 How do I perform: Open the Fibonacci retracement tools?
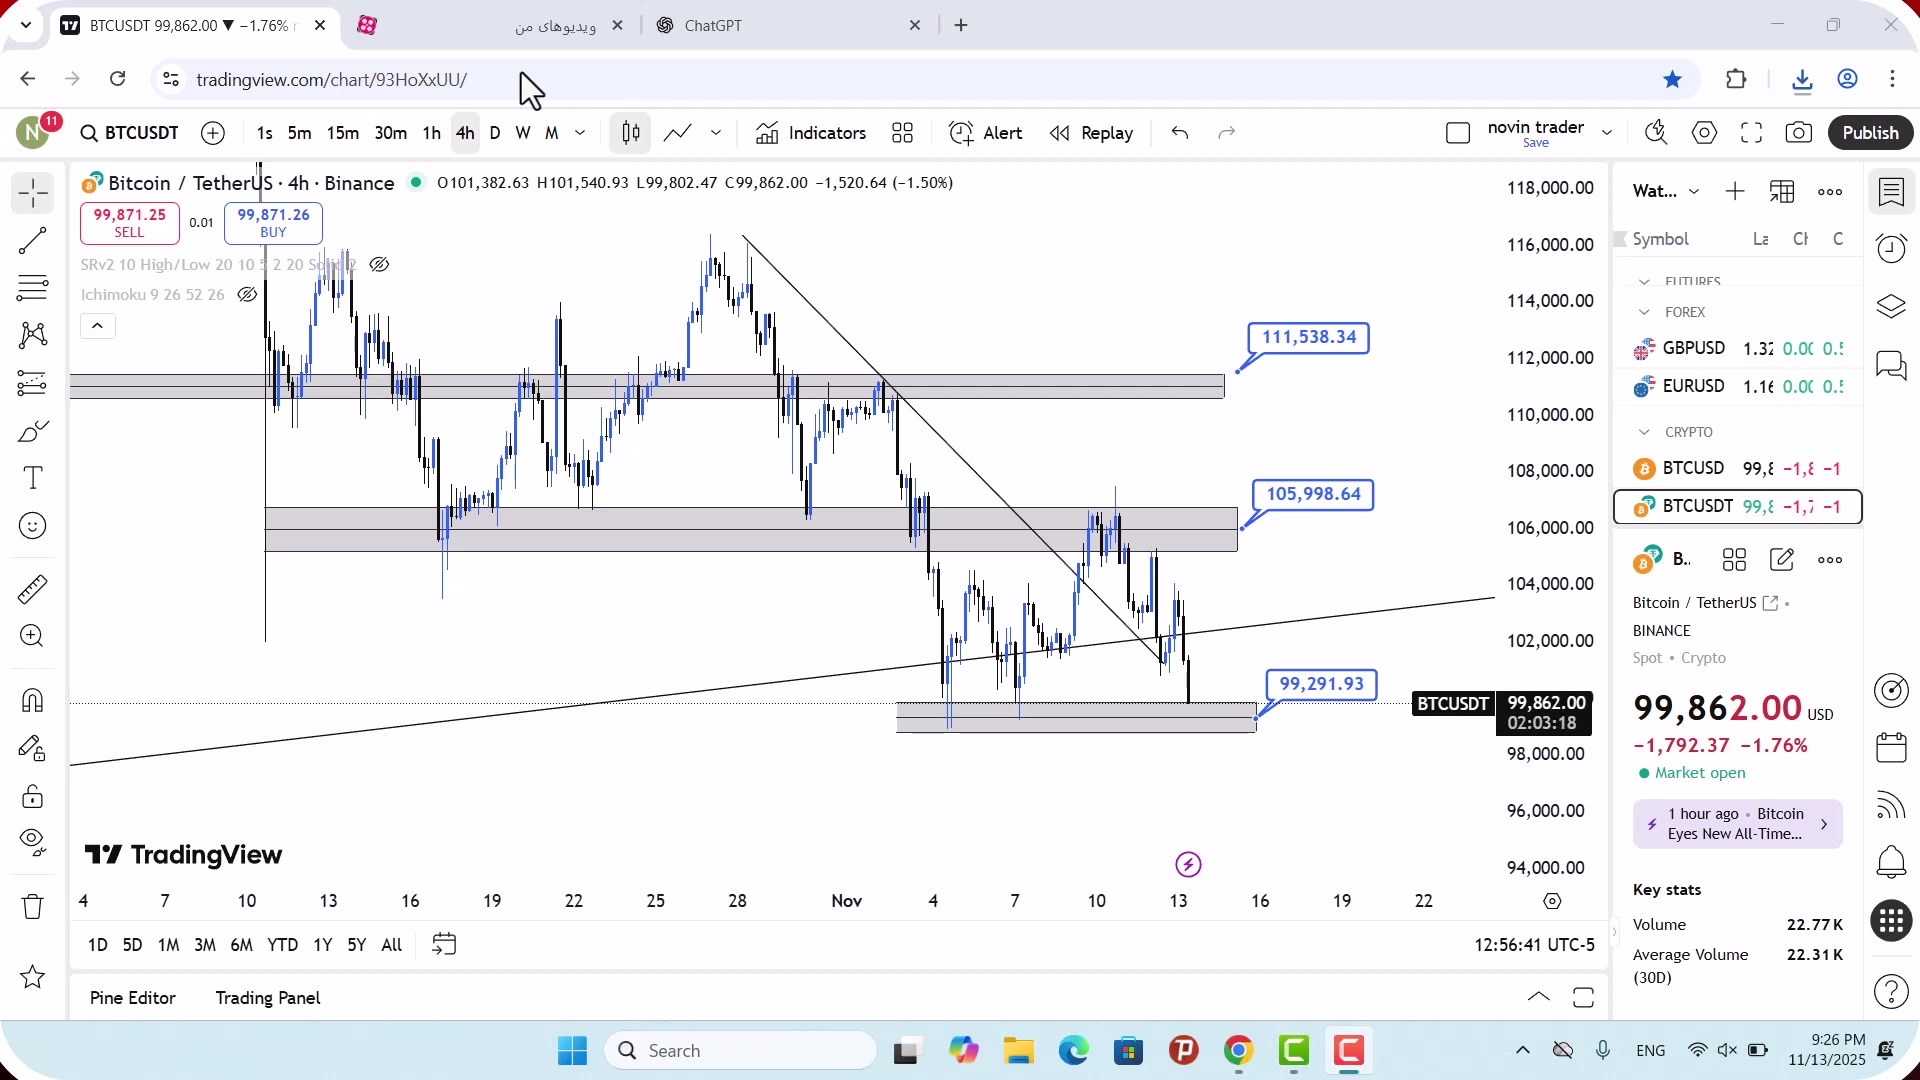[33, 288]
